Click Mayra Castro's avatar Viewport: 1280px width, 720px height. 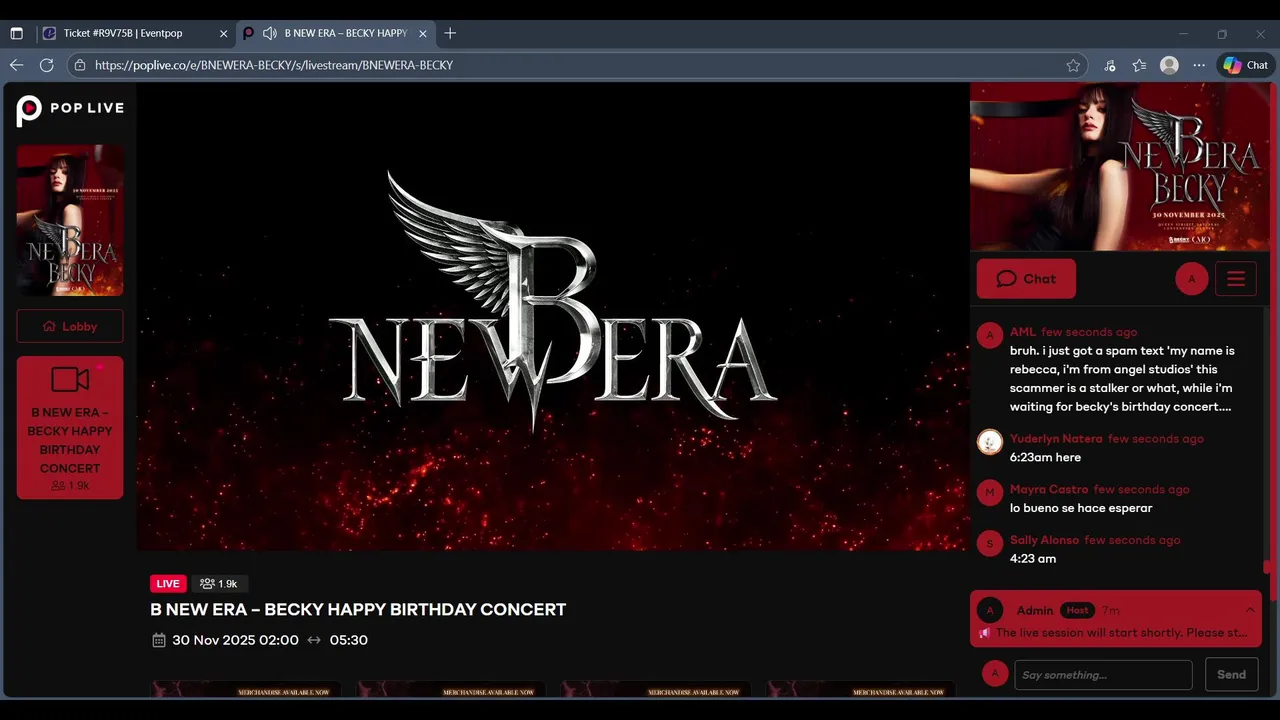tap(990, 493)
